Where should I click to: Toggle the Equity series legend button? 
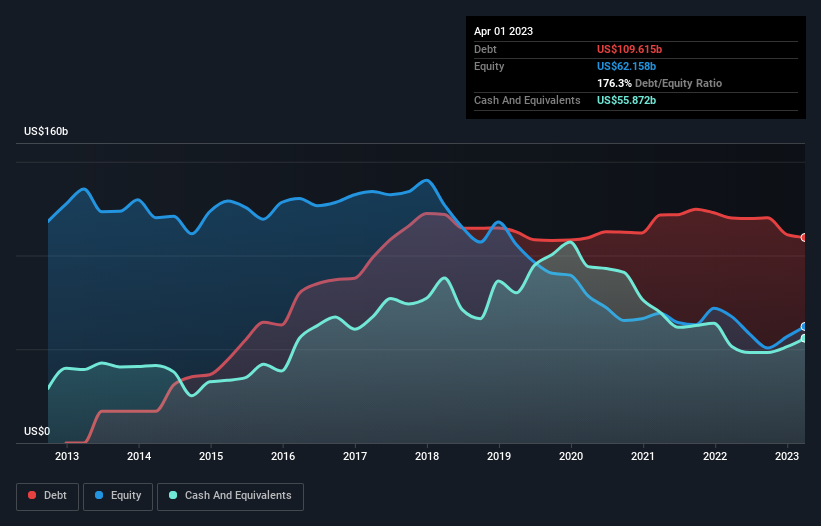[x=118, y=496]
